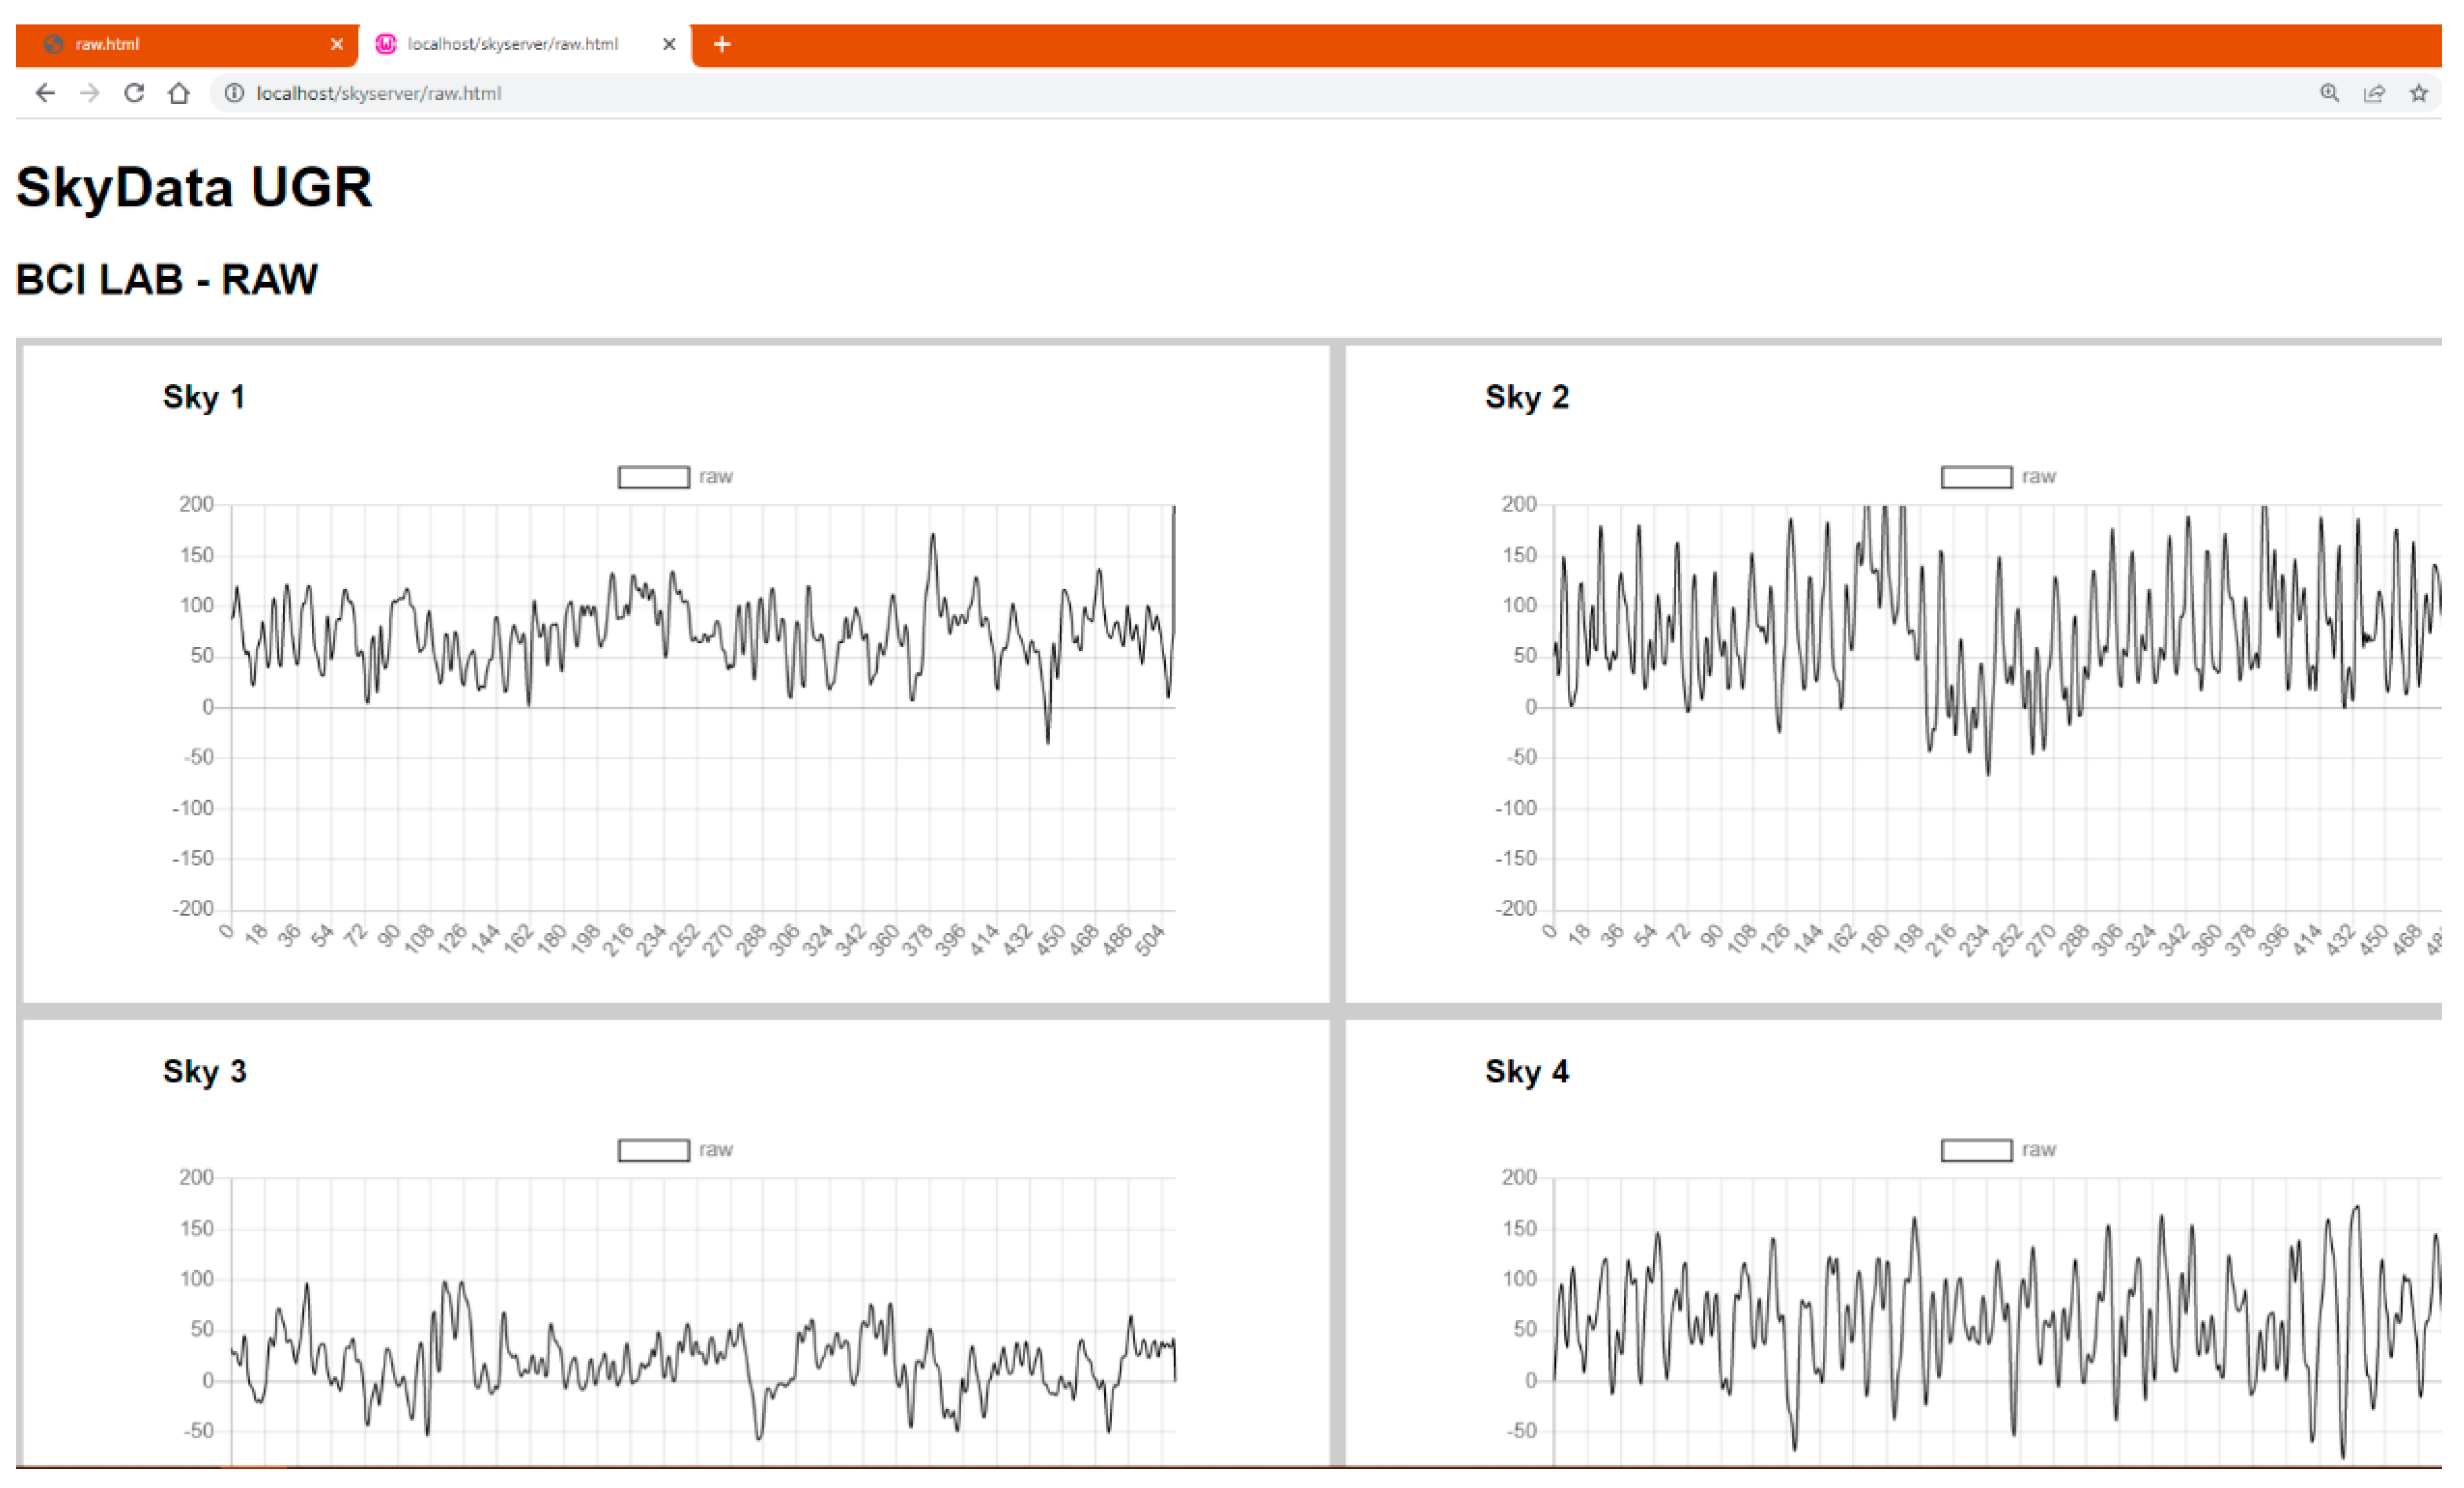Click the Sky 2 chart heading
The image size is (2464, 1488).
(x=1526, y=397)
